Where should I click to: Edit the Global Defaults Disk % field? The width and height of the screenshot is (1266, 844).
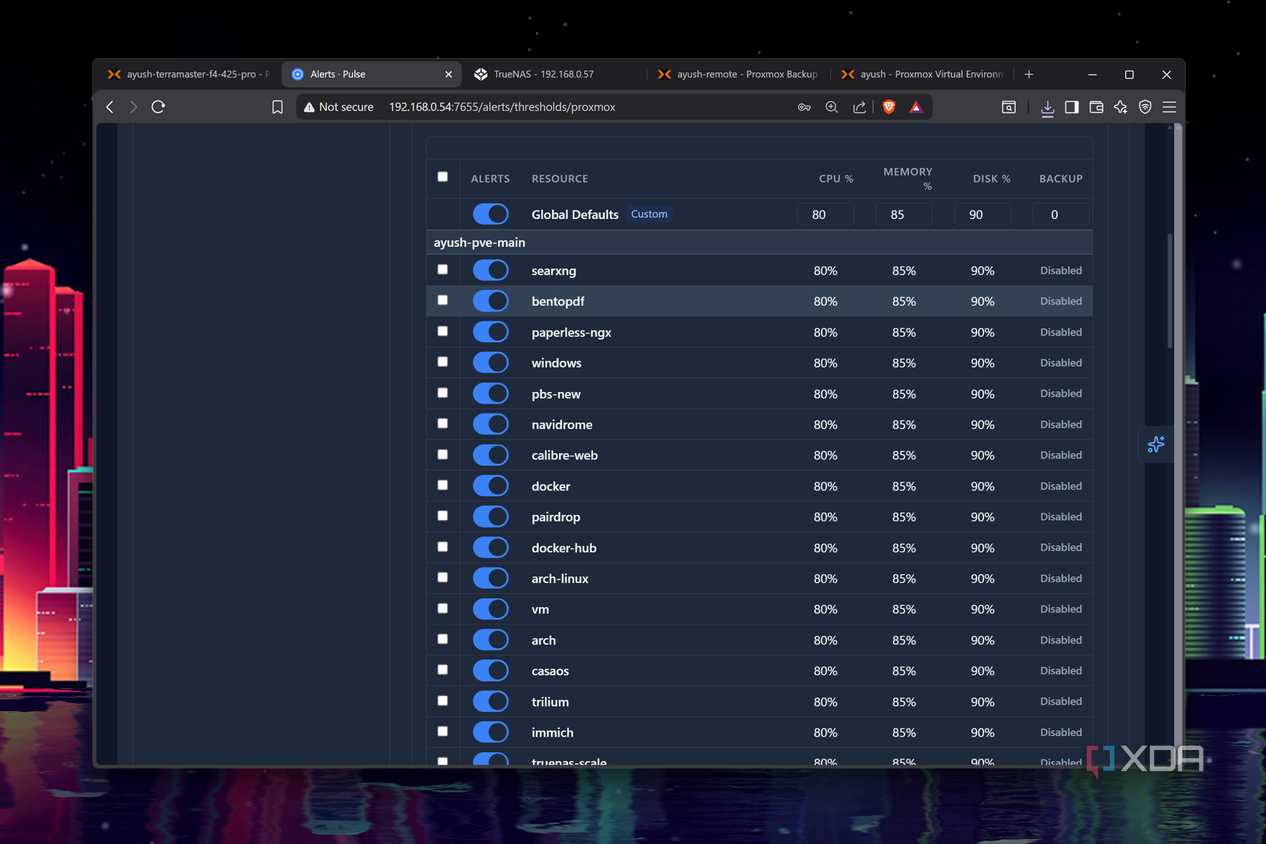click(982, 214)
